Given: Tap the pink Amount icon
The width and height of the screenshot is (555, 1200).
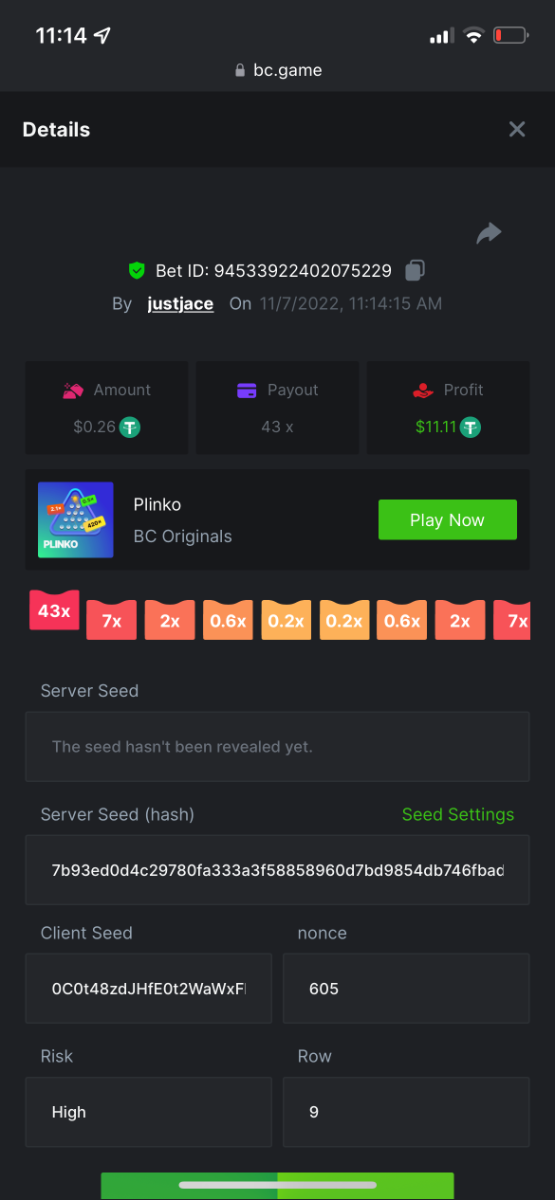Looking at the screenshot, I should pyautogui.click(x=72, y=390).
